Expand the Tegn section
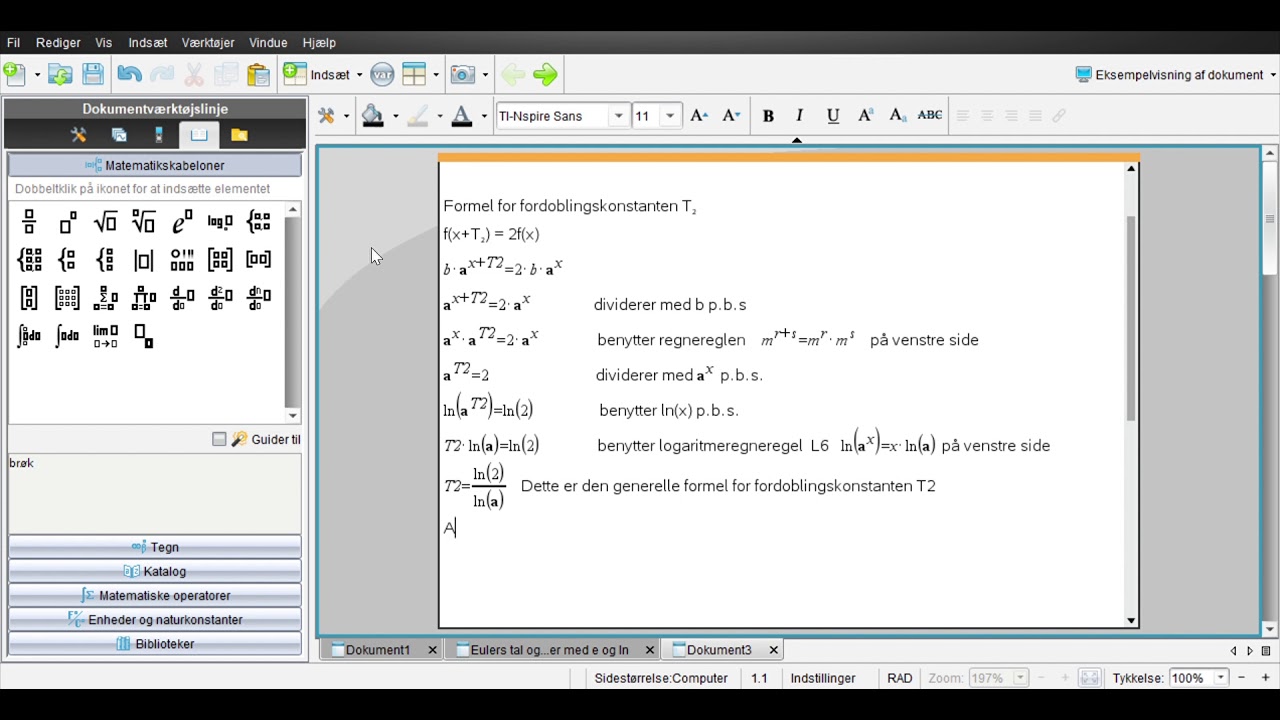The image size is (1280, 720). [155, 547]
